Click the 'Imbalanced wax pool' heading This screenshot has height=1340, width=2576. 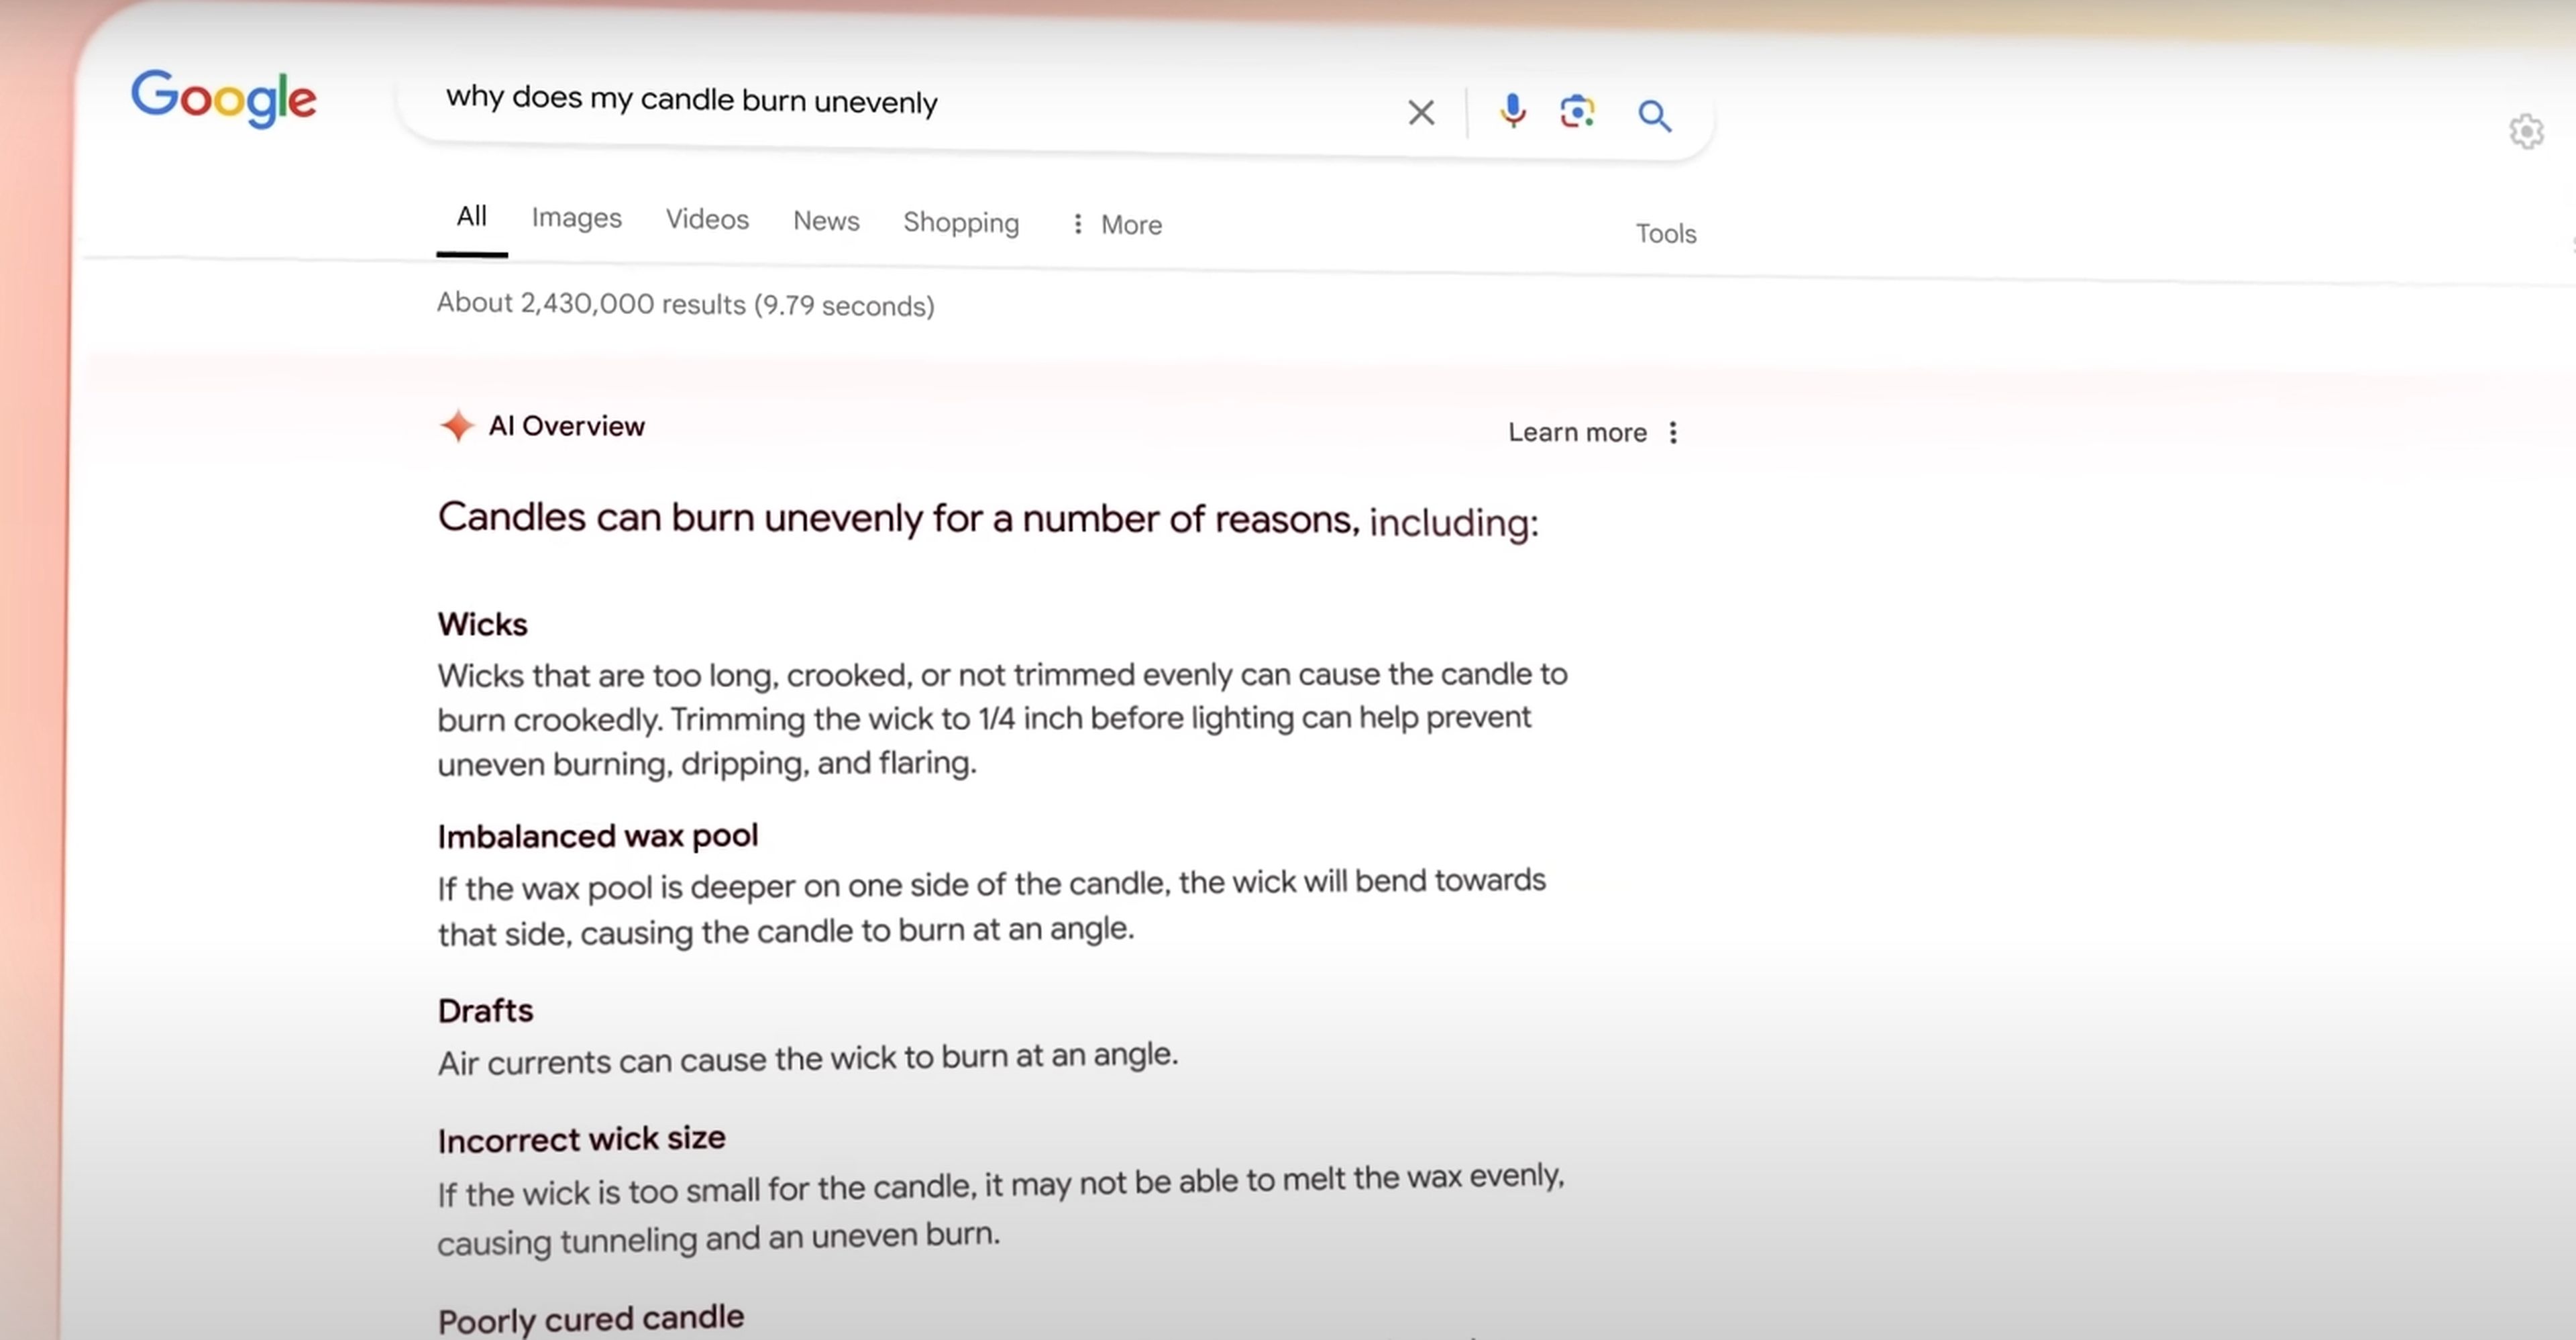pyautogui.click(x=598, y=836)
